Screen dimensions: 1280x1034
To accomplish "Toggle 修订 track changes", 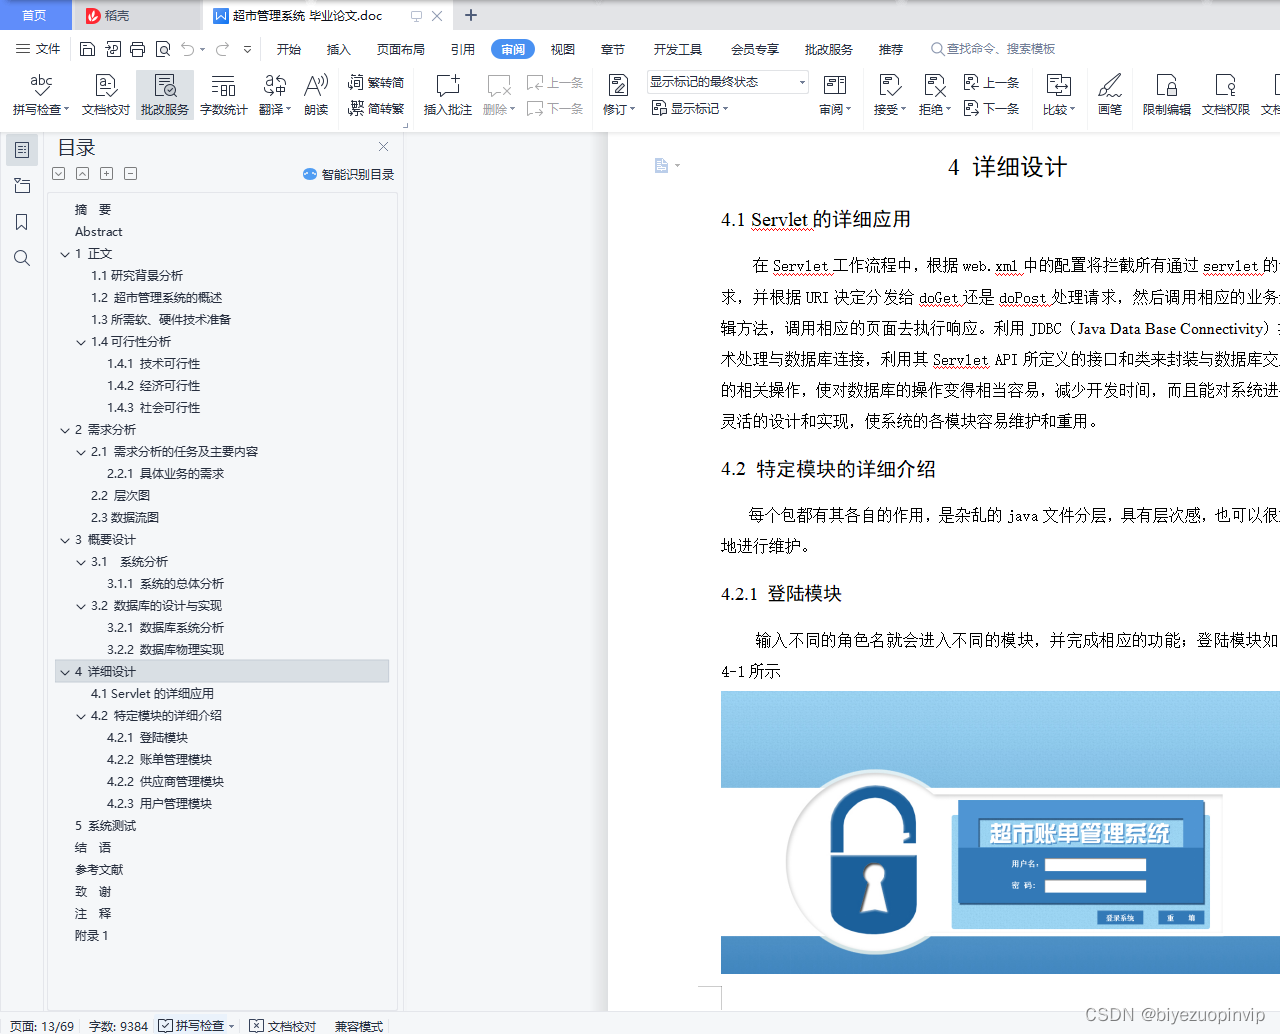I will 619,95.
